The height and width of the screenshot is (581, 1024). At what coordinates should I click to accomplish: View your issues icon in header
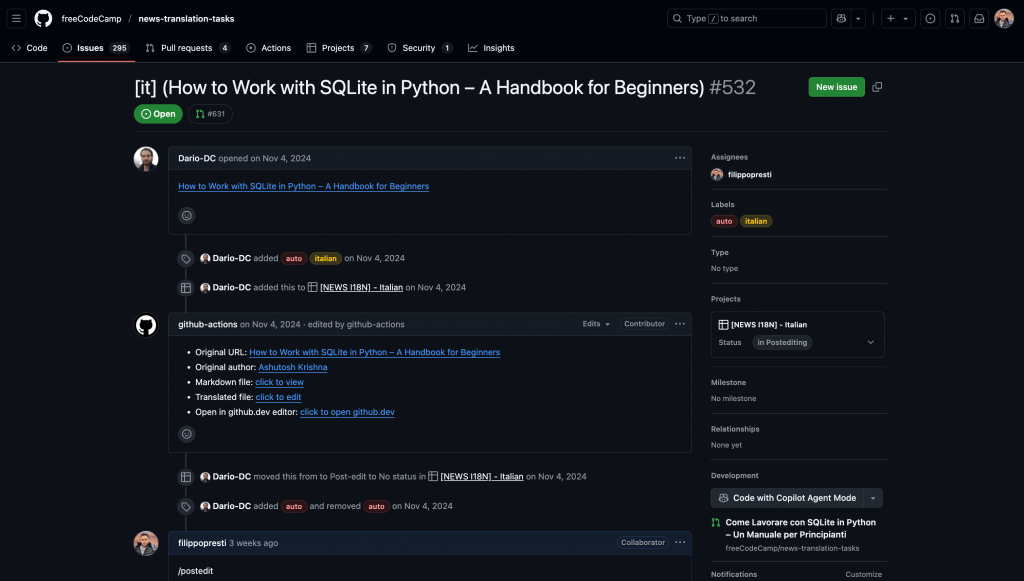[930, 18]
